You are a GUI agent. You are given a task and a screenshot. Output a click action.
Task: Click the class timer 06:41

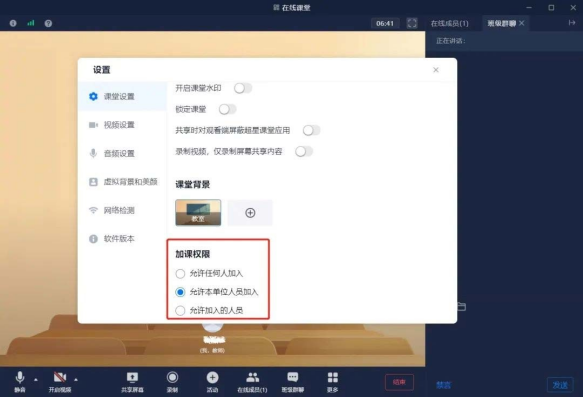click(x=385, y=23)
